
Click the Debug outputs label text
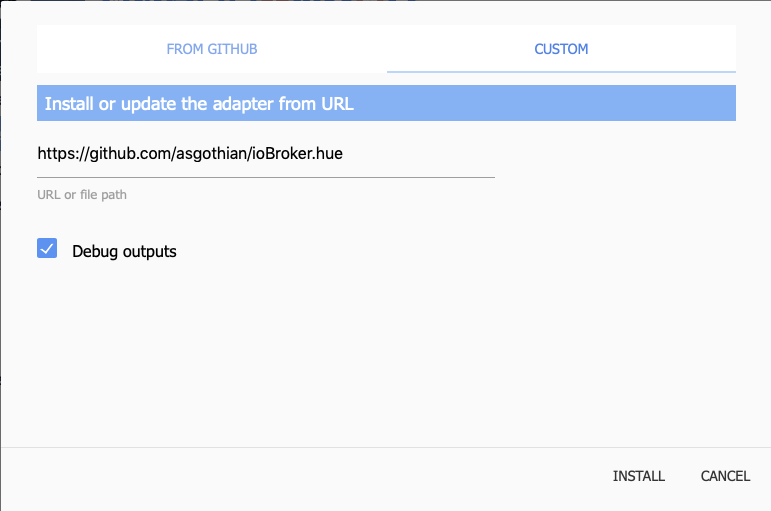coord(124,251)
